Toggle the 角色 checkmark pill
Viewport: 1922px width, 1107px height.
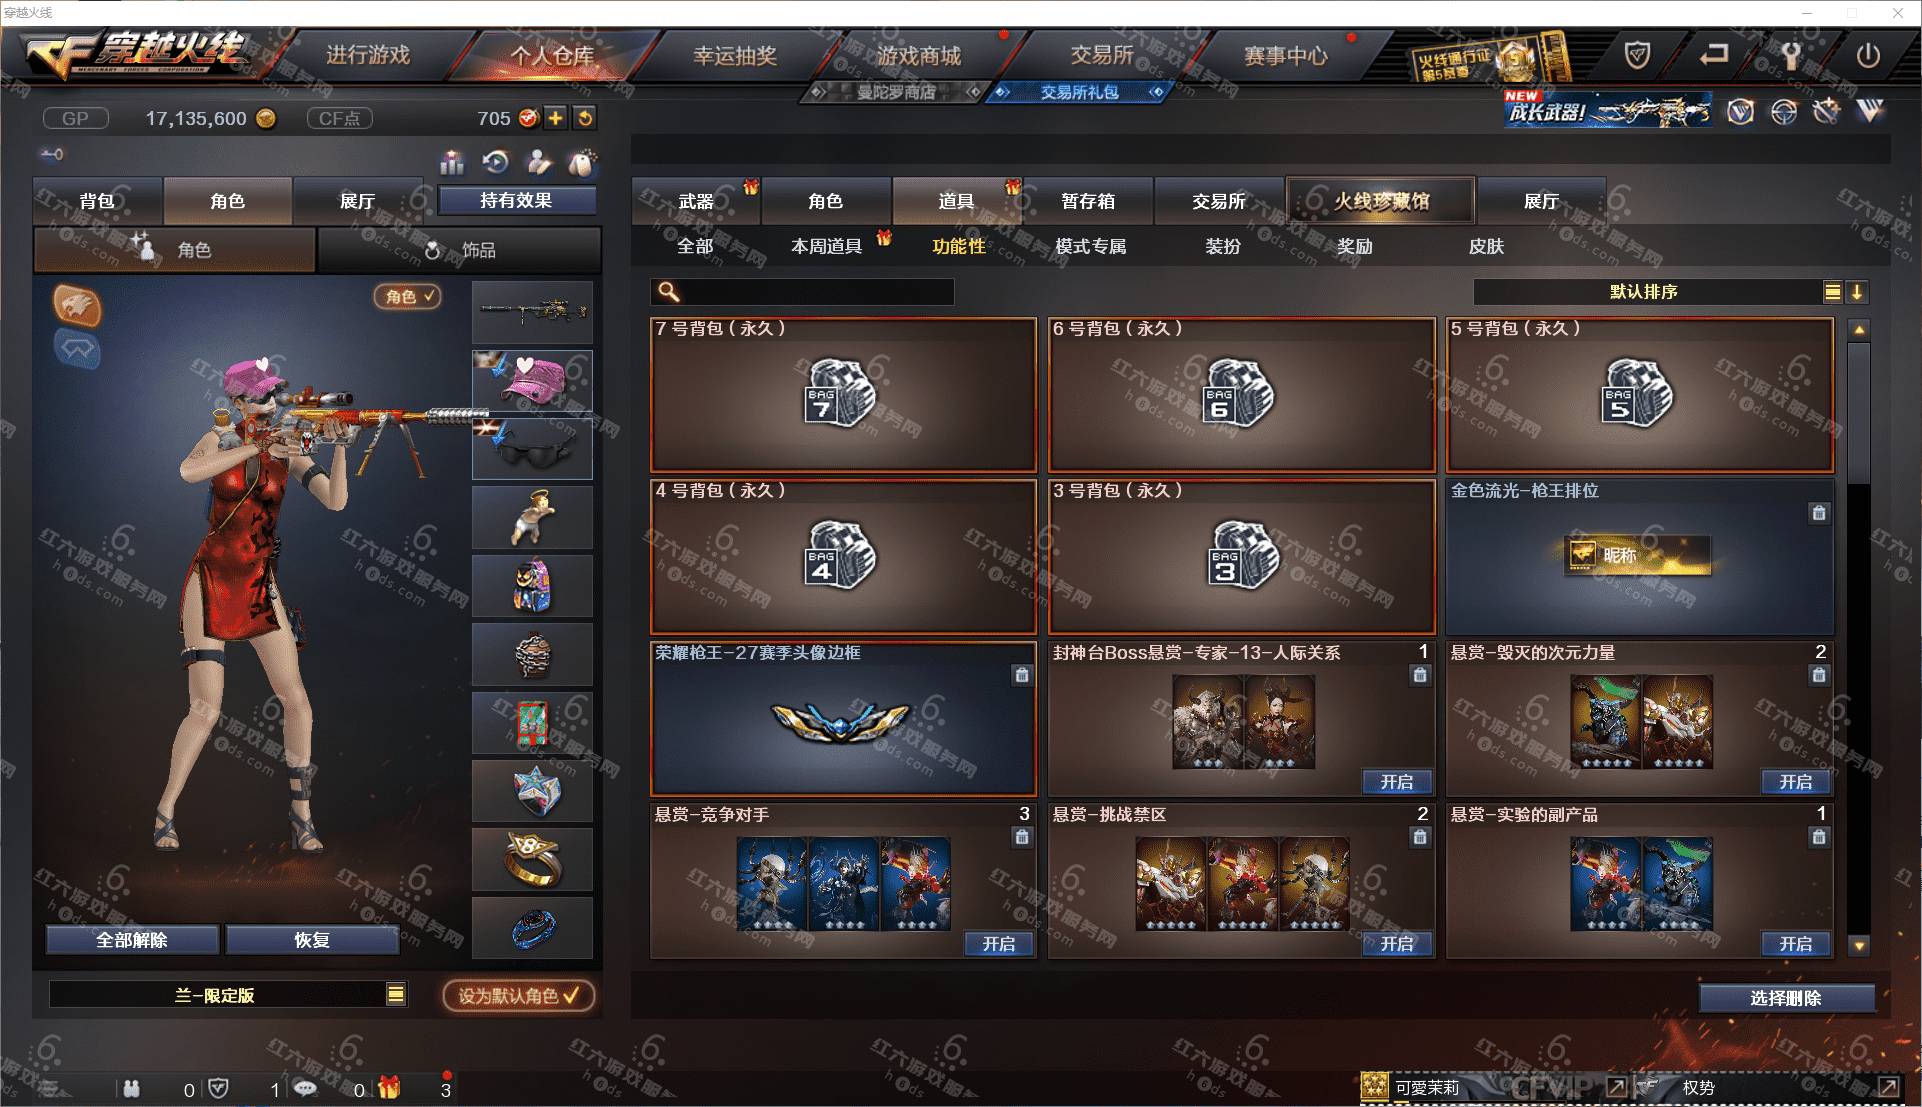point(407,296)
